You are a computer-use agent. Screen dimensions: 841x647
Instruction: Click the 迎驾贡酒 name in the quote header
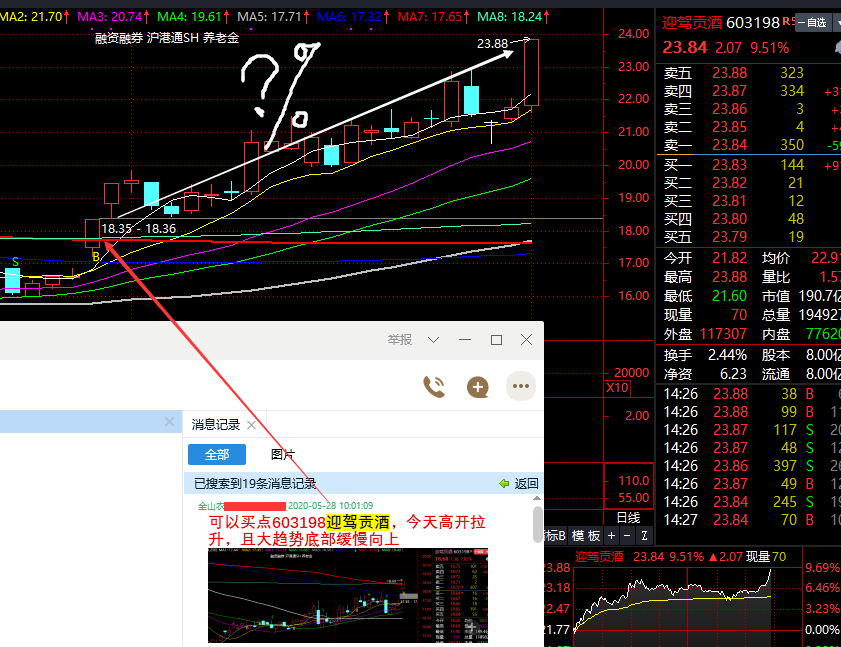point(692,23)
